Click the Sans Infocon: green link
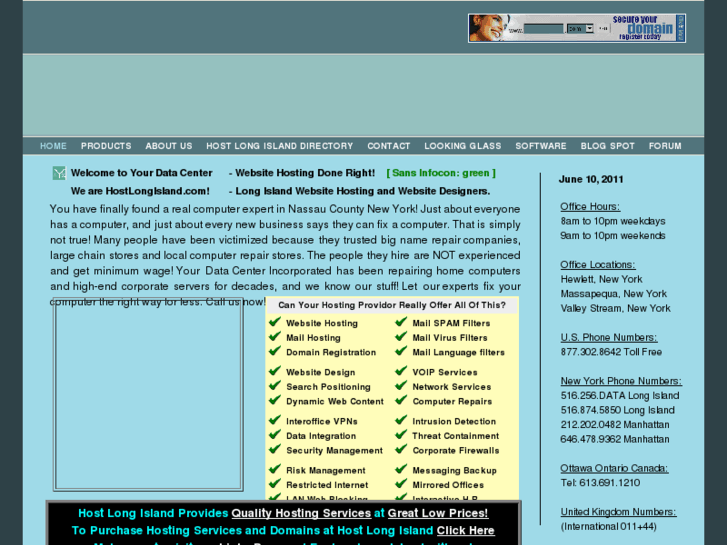 pos(441,173)
